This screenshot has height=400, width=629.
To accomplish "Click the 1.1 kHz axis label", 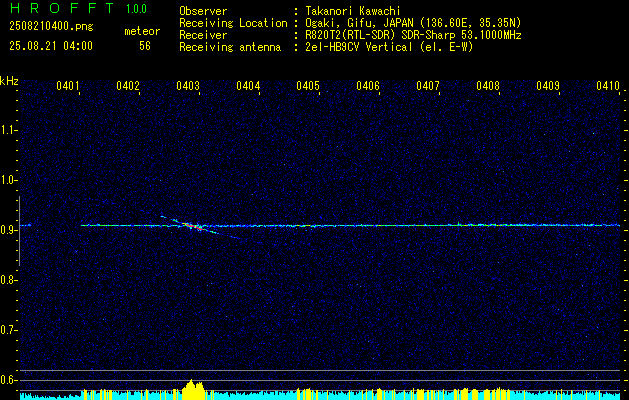I will point(8,130).
